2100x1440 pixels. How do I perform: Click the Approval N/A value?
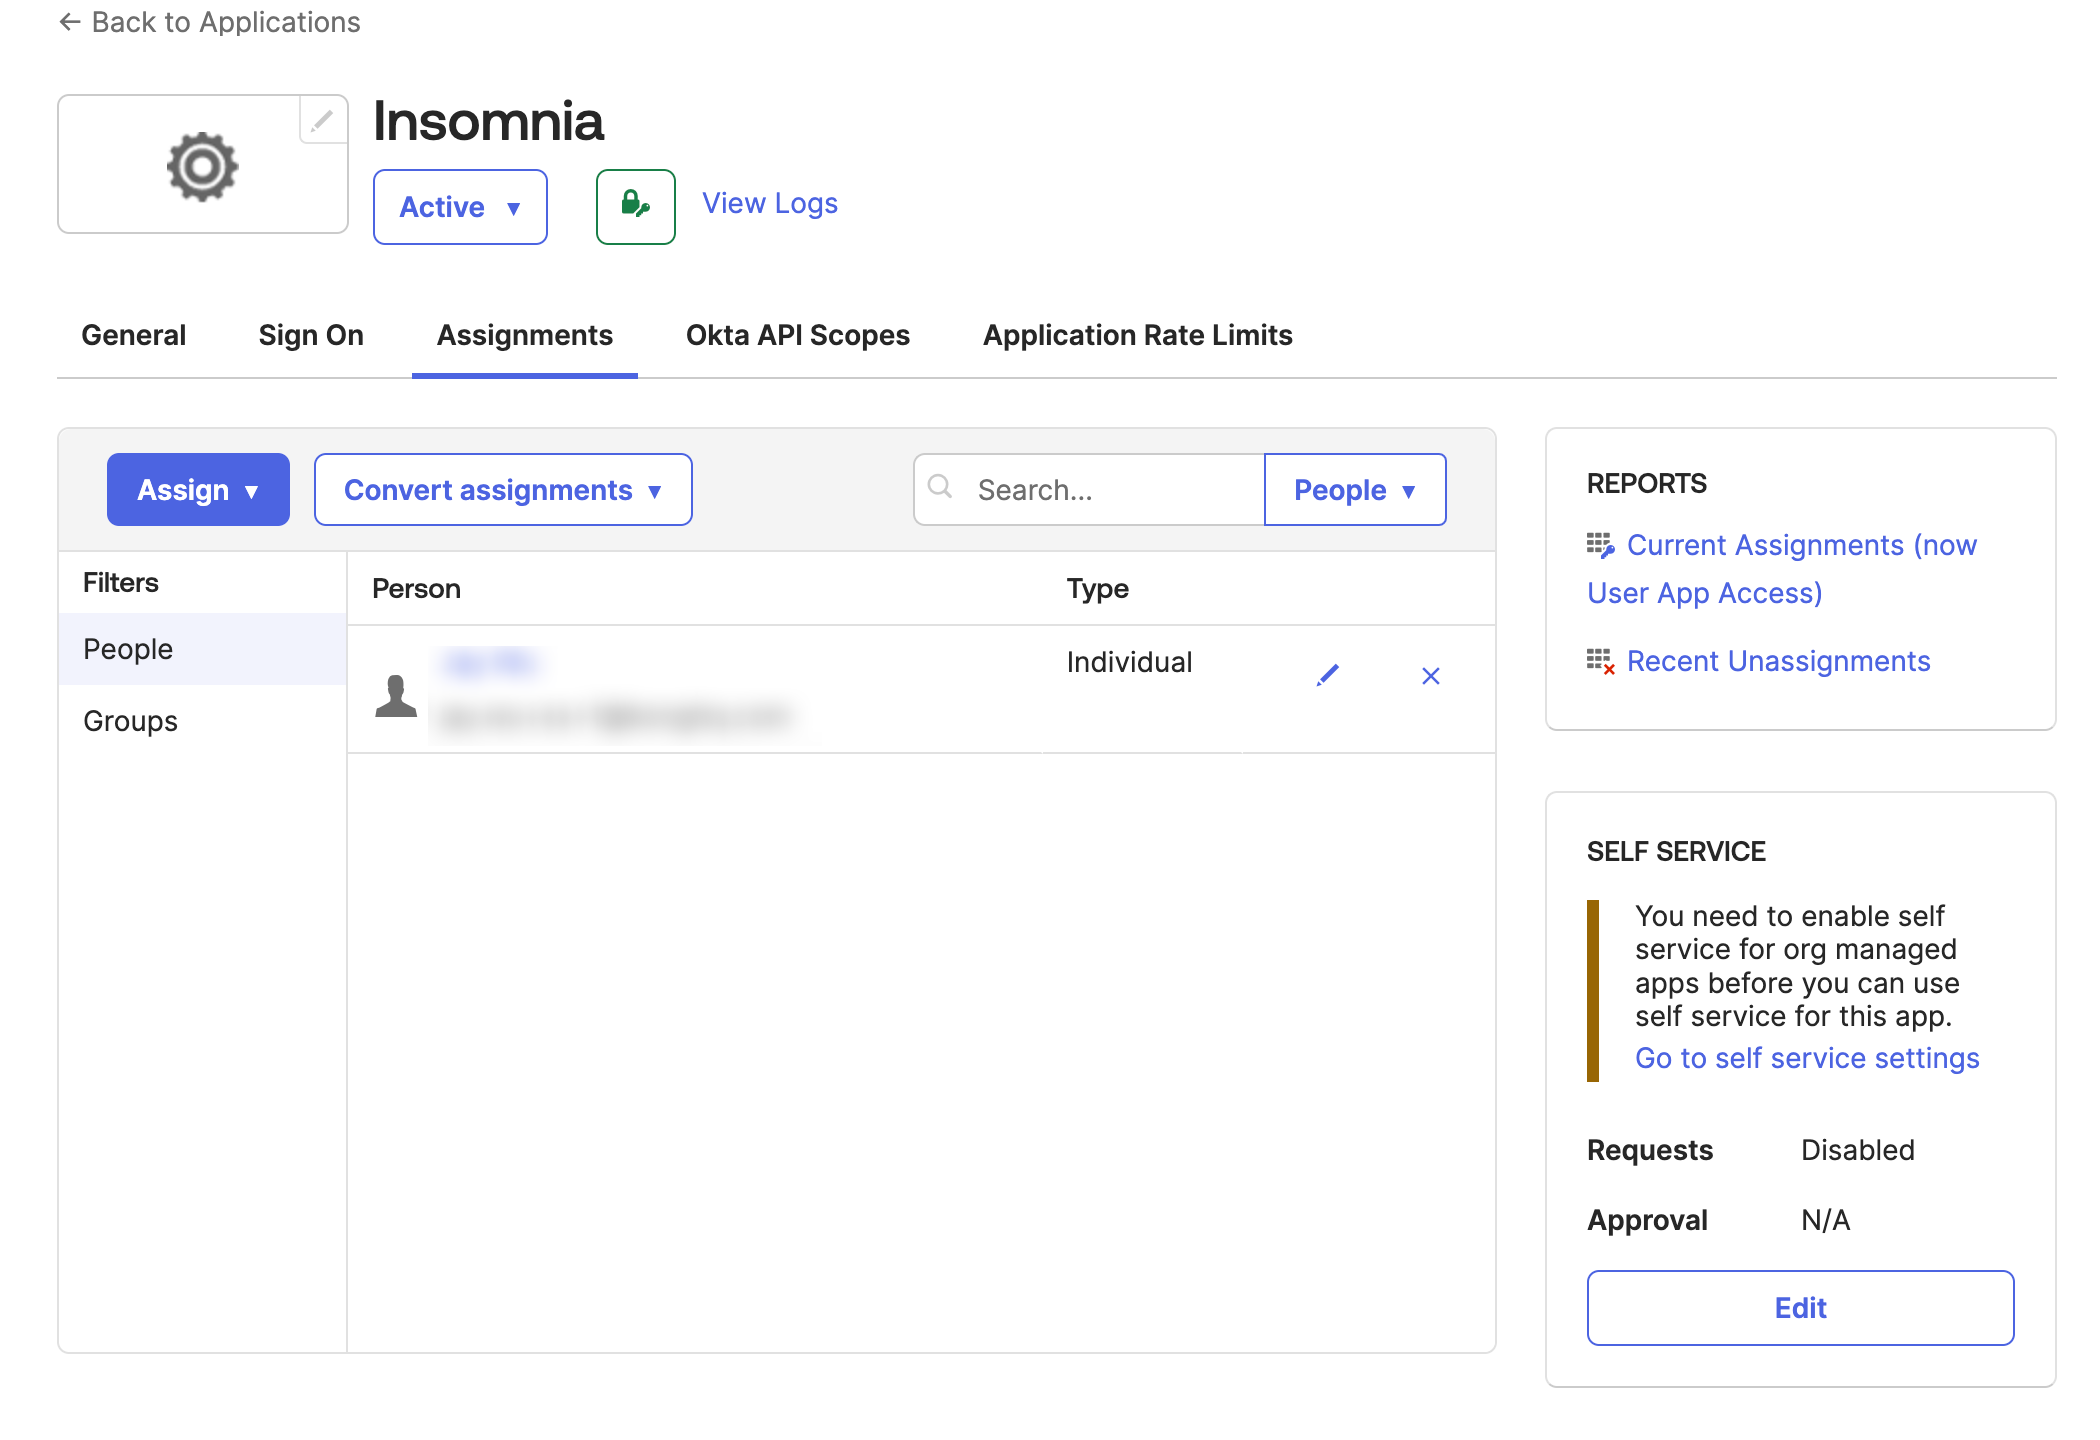[1826, 1220]
